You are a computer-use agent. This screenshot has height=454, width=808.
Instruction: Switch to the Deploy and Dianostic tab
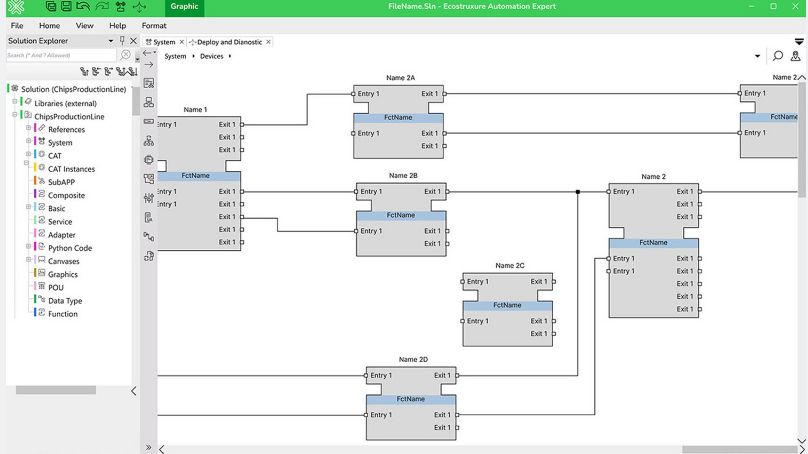[x=229, y=42]
